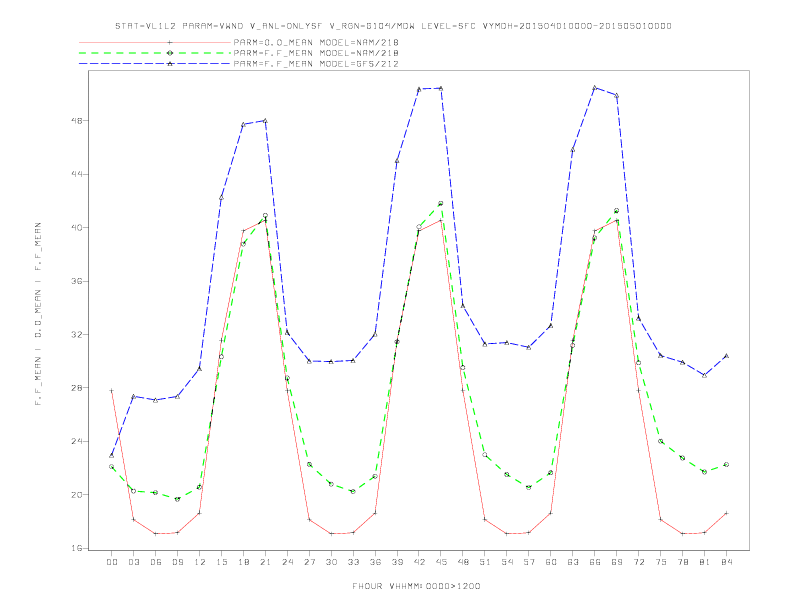Click y-axis tick label 36
792x612 pixels.
pos(79,281)
